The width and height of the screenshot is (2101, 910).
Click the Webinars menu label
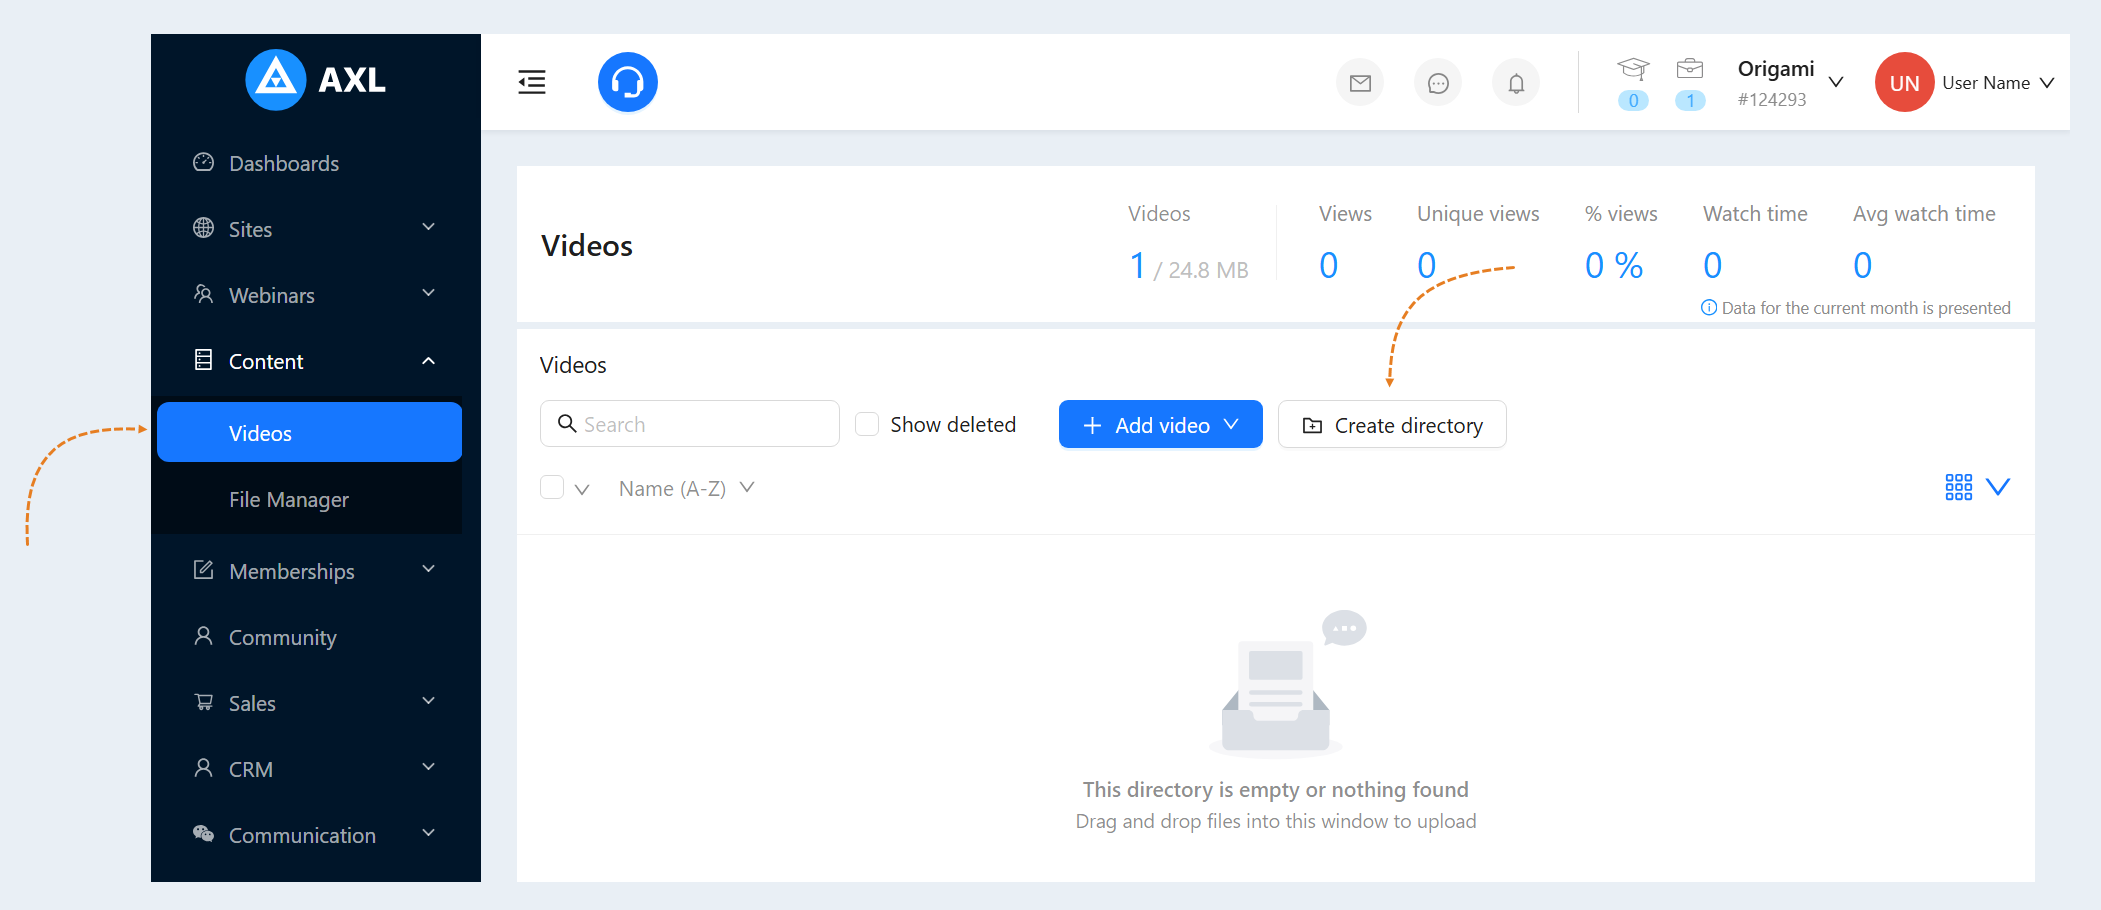(272, 295)
